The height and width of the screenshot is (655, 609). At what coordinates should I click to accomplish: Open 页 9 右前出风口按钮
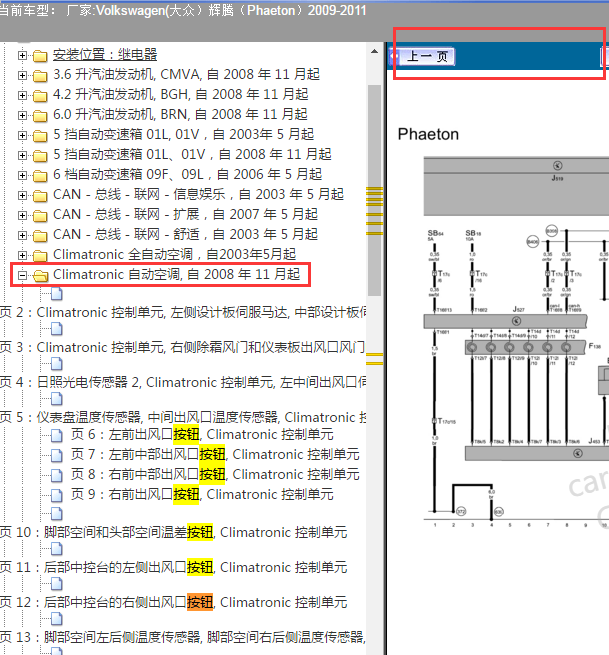coord(202,495)
